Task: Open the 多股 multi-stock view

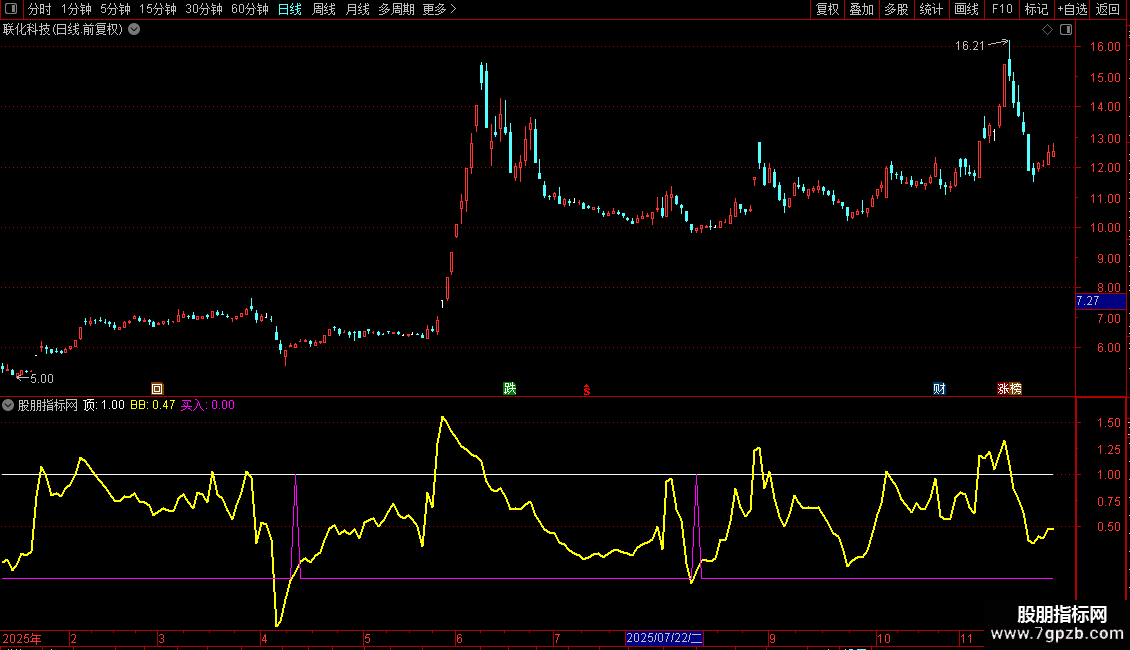Action: 896,9
